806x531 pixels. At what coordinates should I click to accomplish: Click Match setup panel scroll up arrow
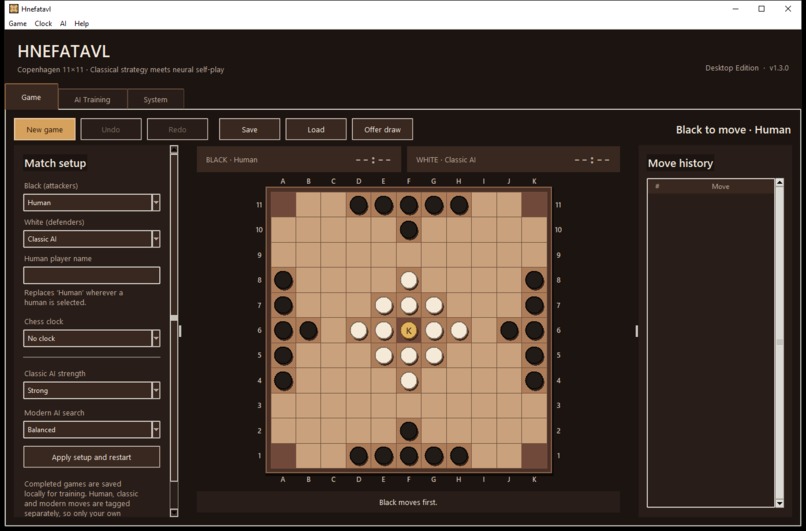[x=174, y=150]
